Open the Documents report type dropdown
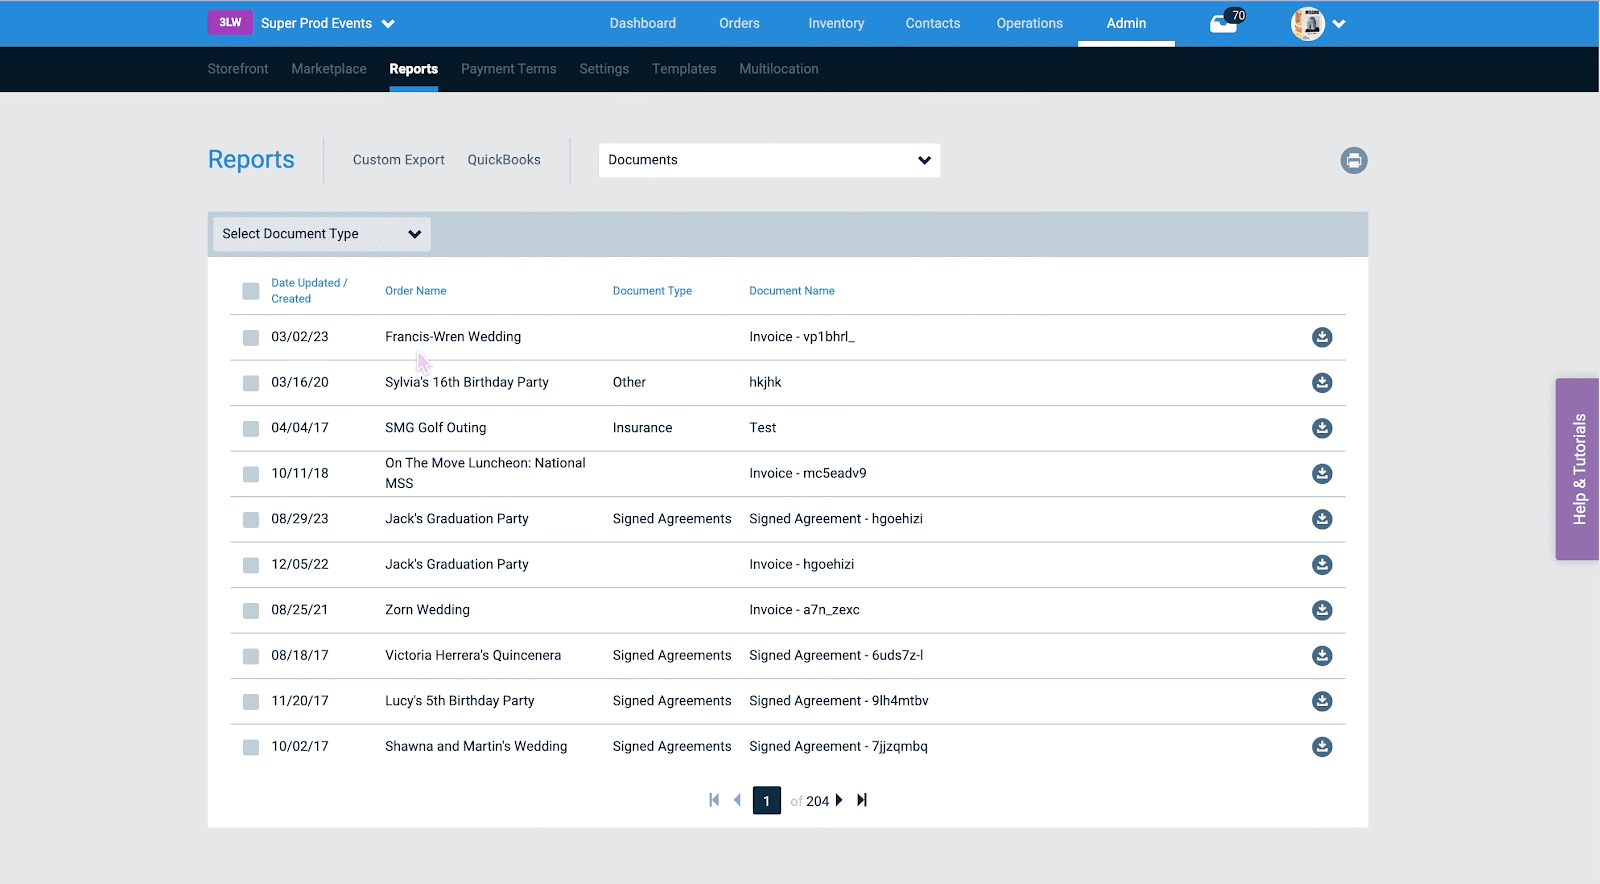 coord(769,160)
